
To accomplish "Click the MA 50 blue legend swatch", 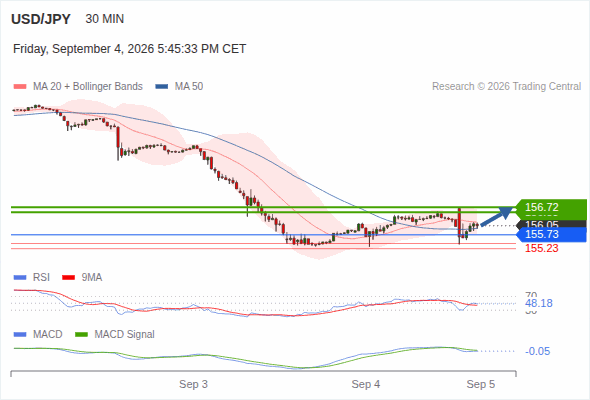I will tap(162, 87).
